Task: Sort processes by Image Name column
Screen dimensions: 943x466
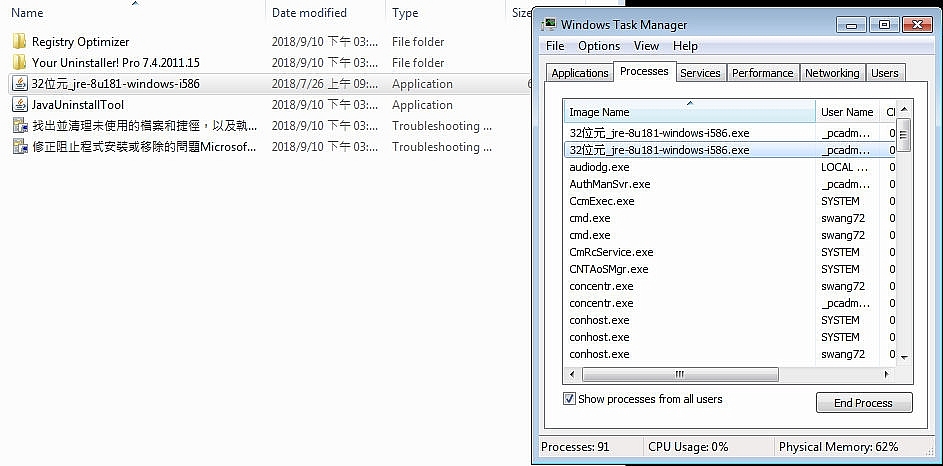Action: 689,112
